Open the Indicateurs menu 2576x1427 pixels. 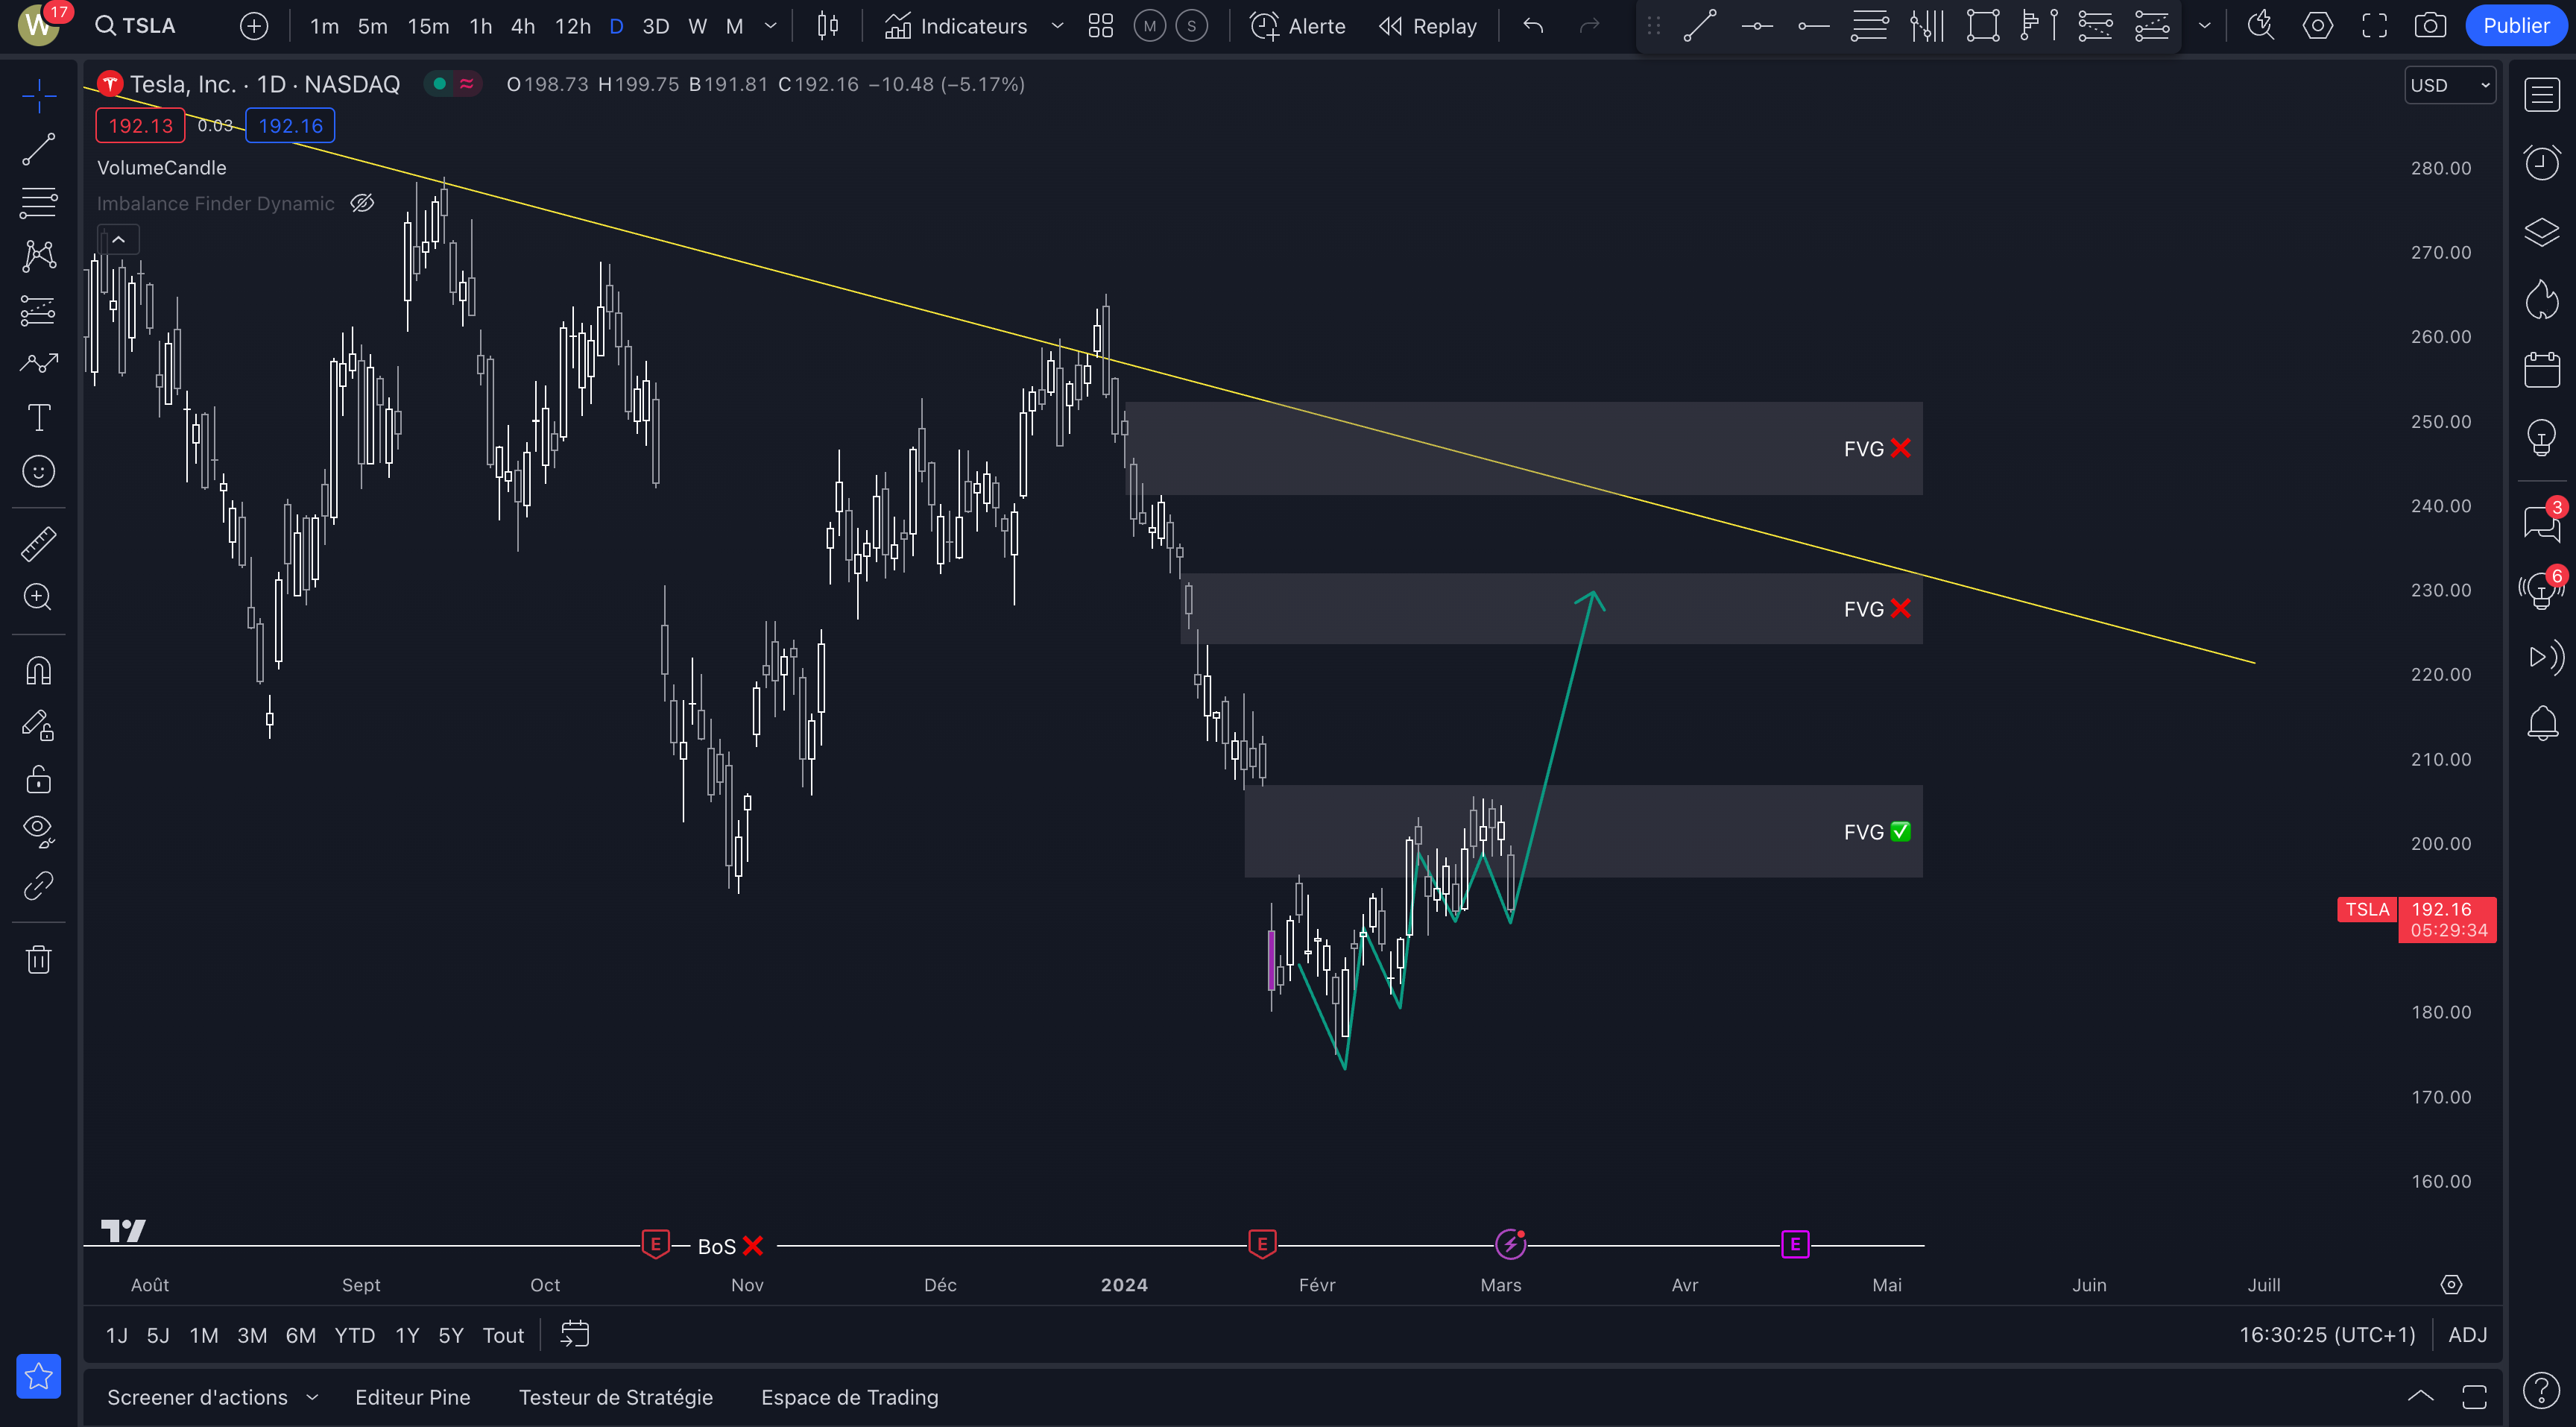click(956, 26)
